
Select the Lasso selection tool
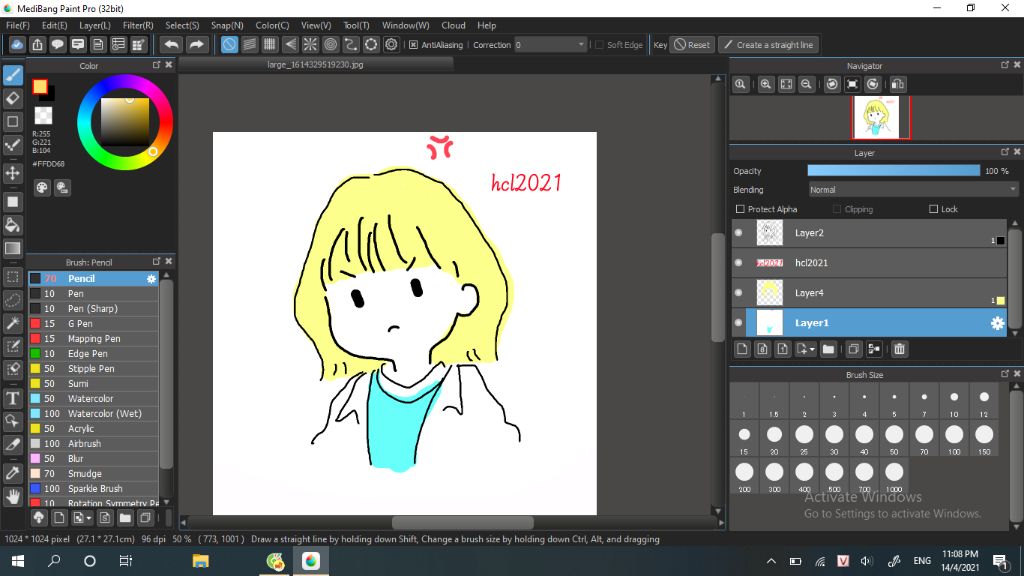click(x=12, y=300)
